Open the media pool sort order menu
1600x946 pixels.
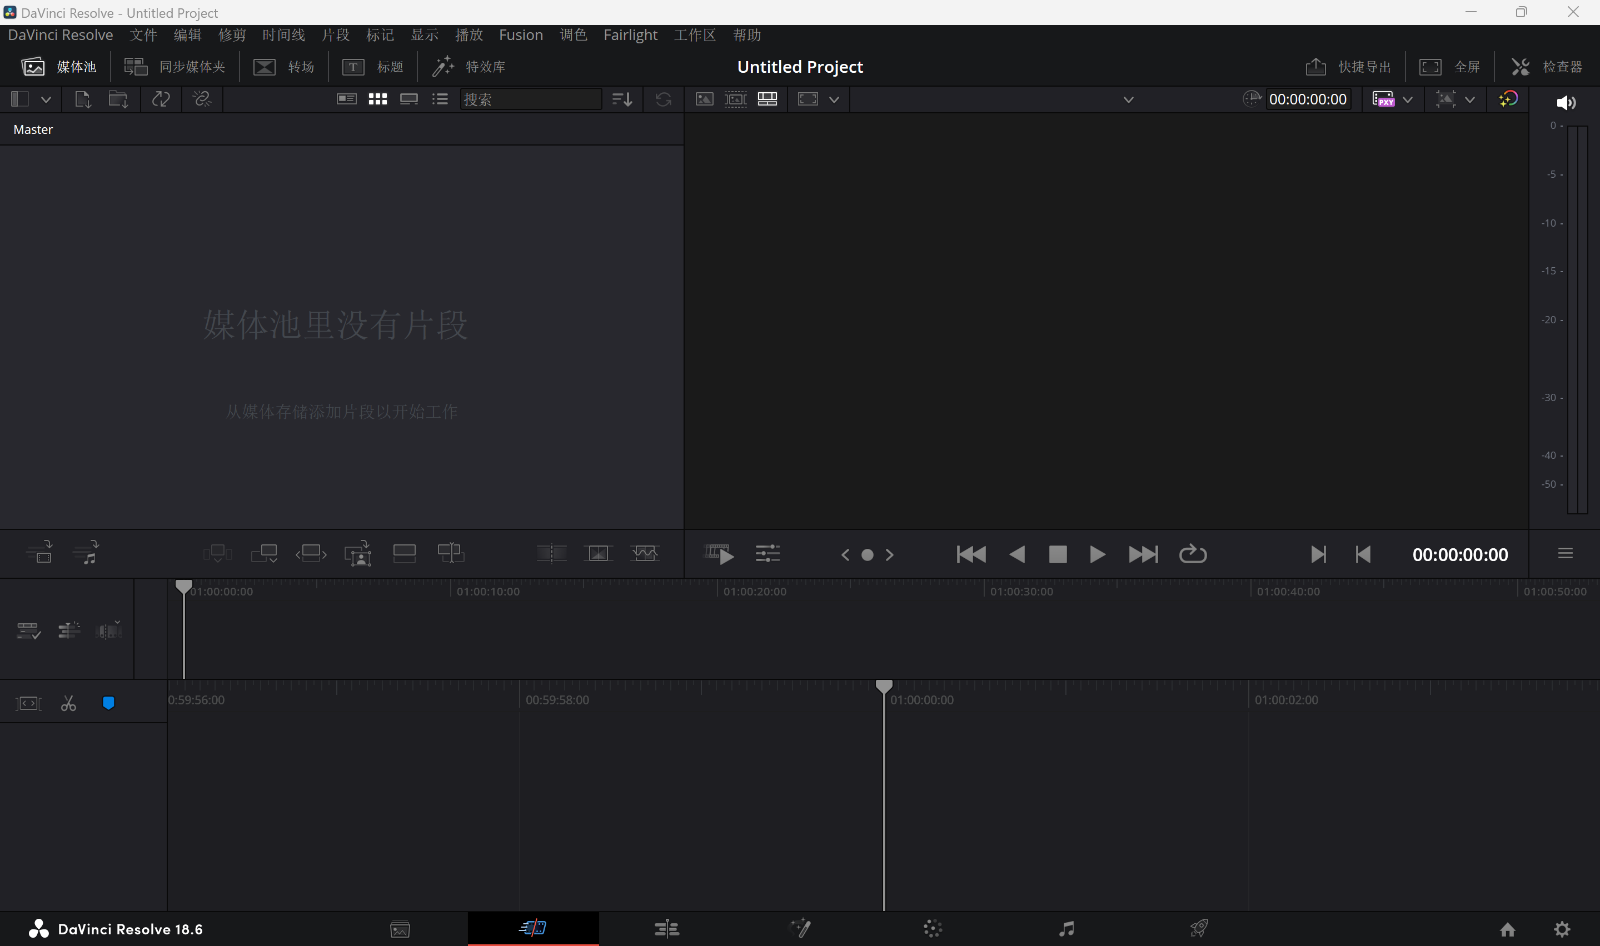coord(622,99)
